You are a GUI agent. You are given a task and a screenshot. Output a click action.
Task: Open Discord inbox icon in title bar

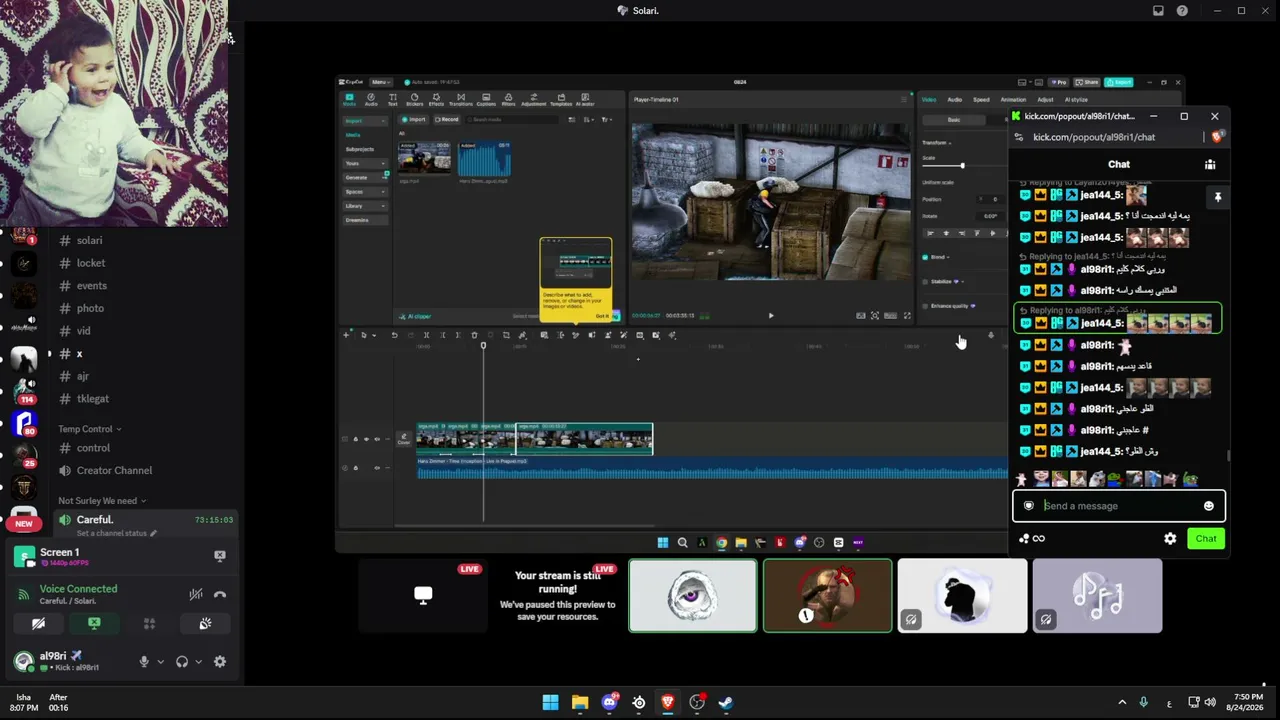click(1158, 11)
